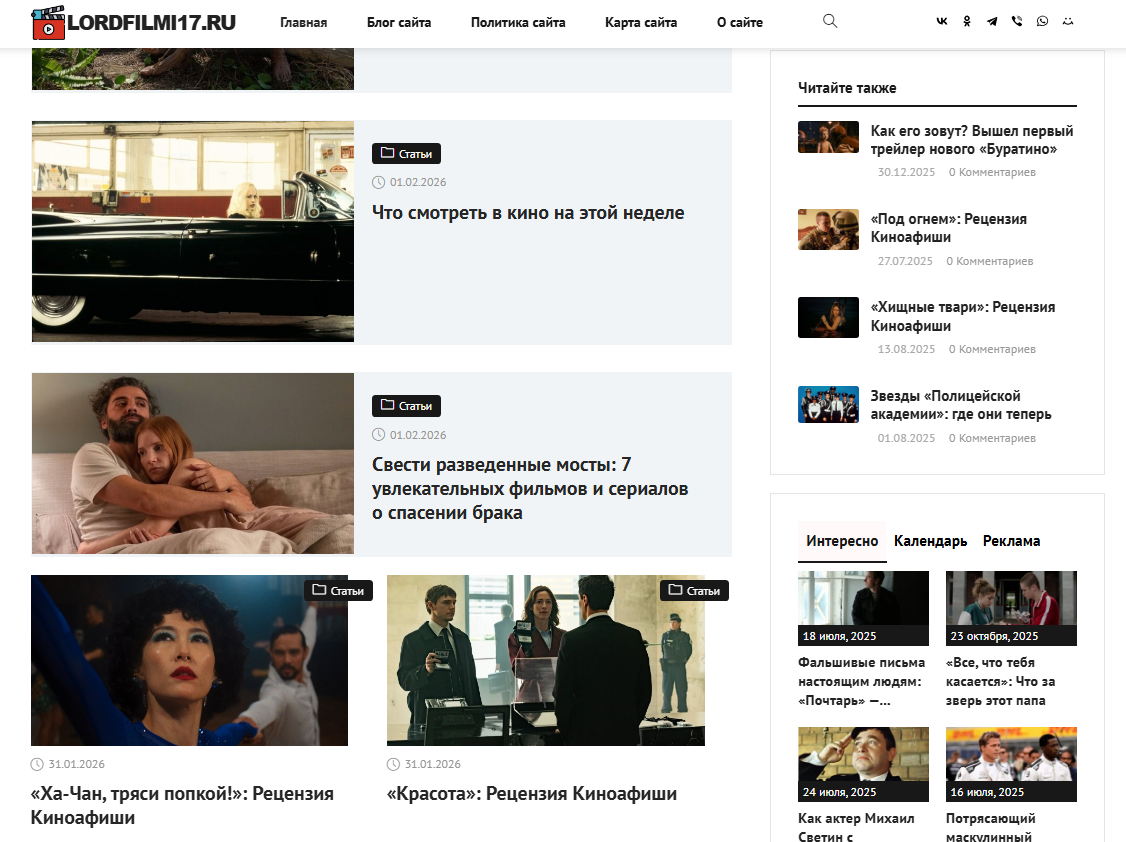Screen dimensions: 1126x842
Task: Open 'Фальшивые письма настоящим людям' article
Action: 862,681
